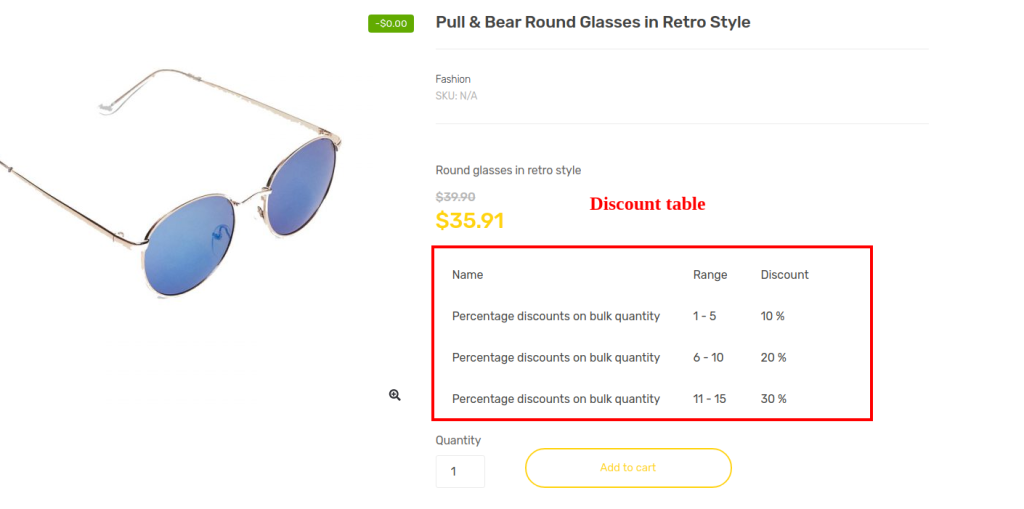Focus the Quantity input field

point(460,471)
